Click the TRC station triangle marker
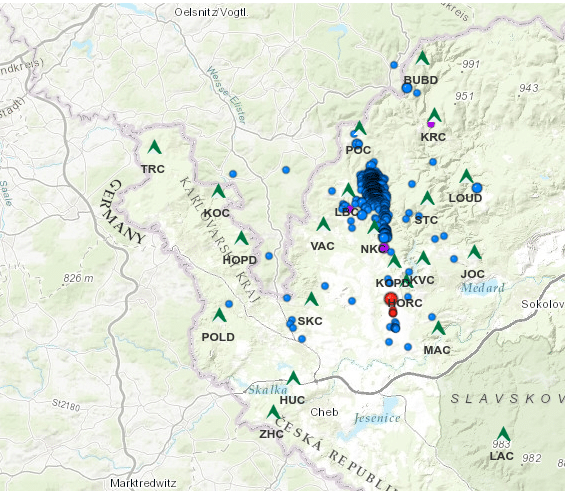The height and width of the screenshot is (491, 565). [155, 147]
